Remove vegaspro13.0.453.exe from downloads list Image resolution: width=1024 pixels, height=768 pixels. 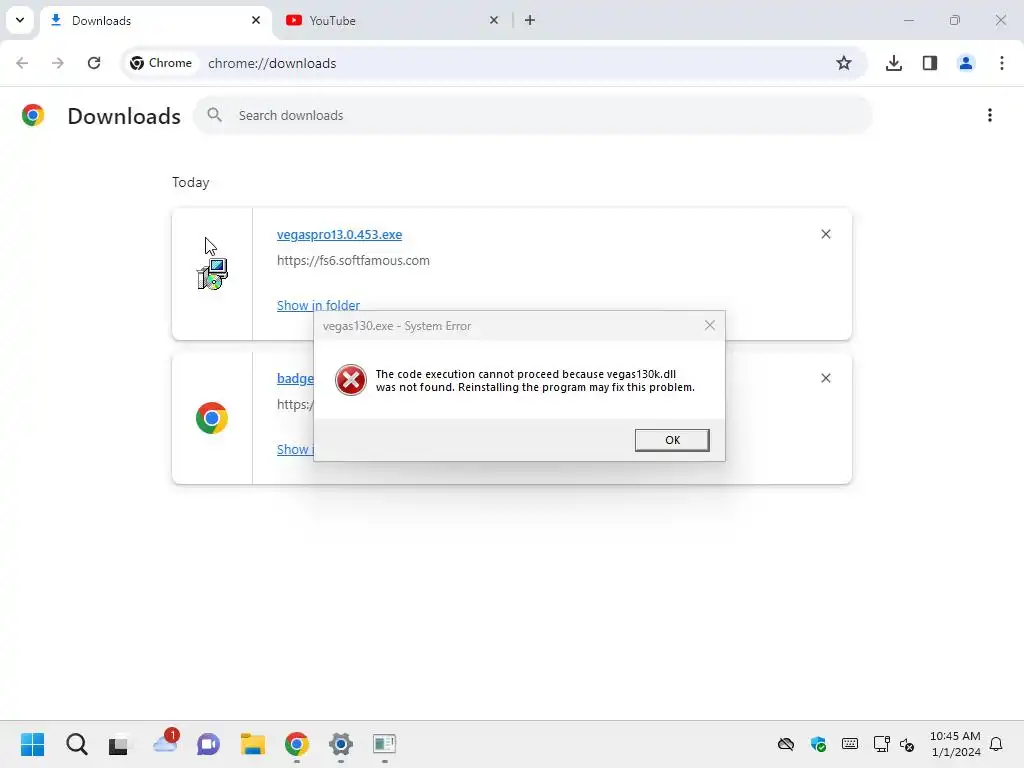click(x=825, y=234)
